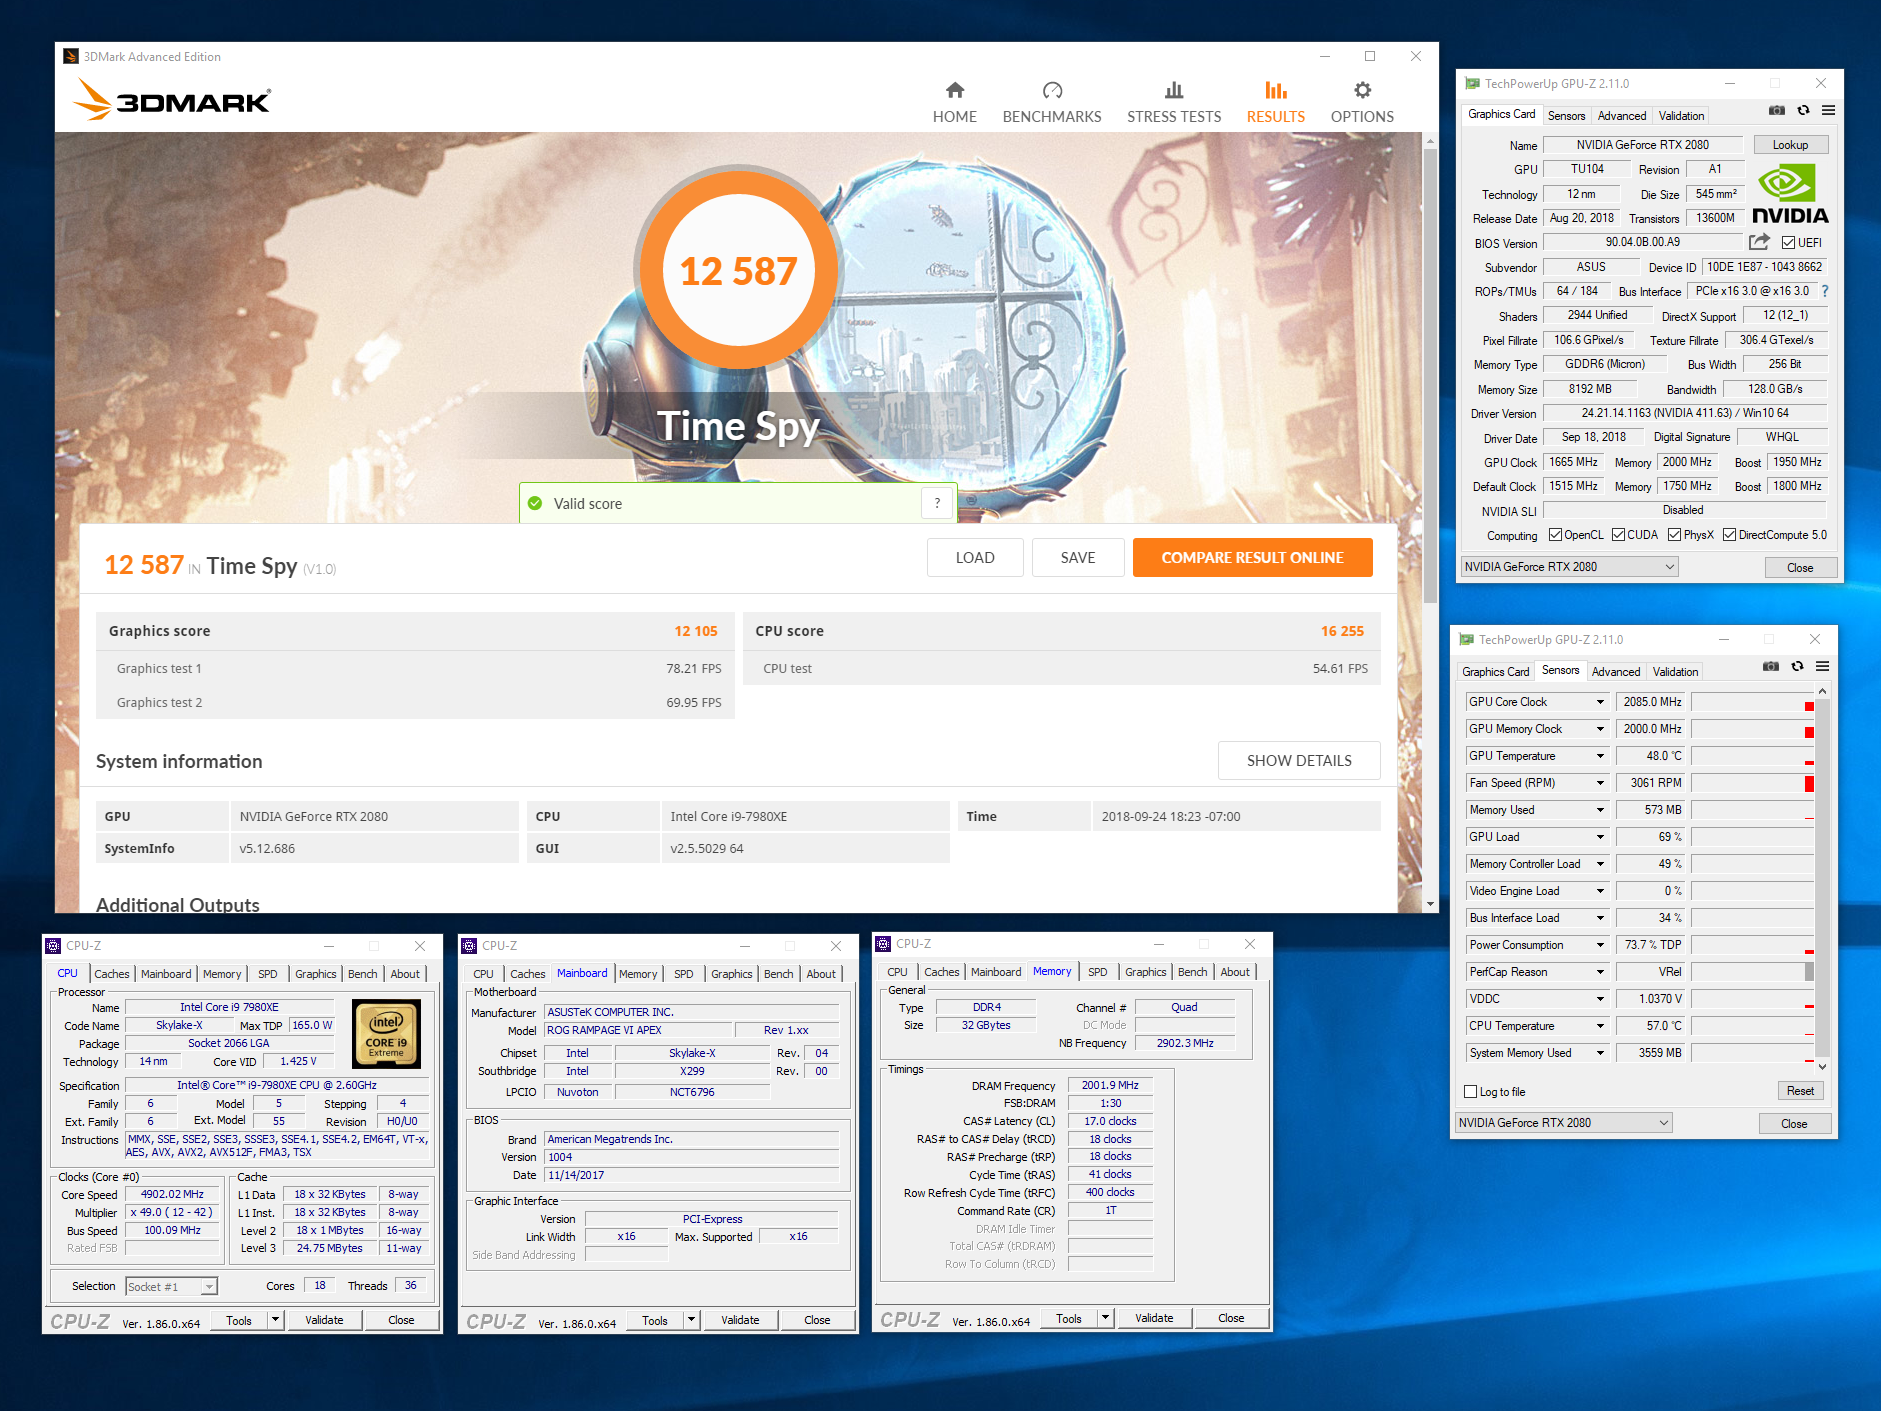Click the CPU-Z CPU window title icon
1881x1411 pixels.
point(53,946)
